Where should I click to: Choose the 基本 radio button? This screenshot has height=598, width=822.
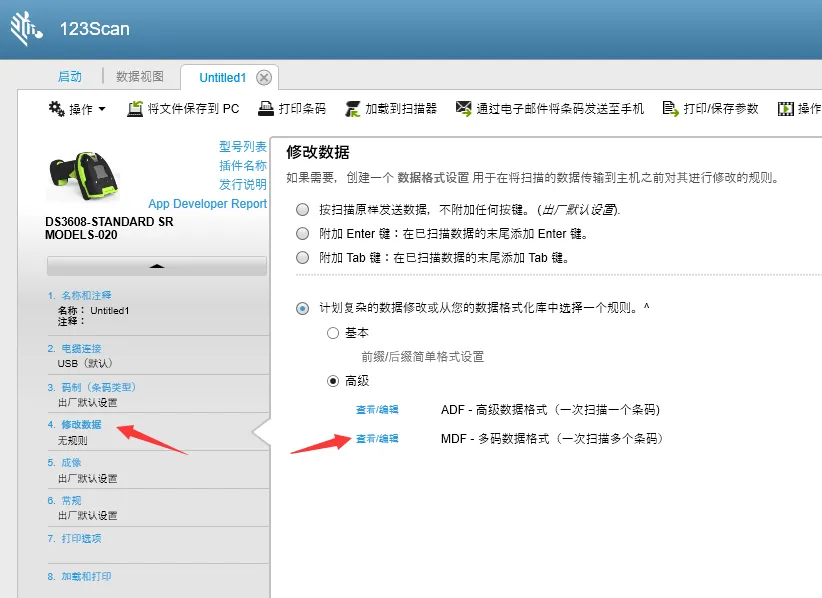coord(333,333)
